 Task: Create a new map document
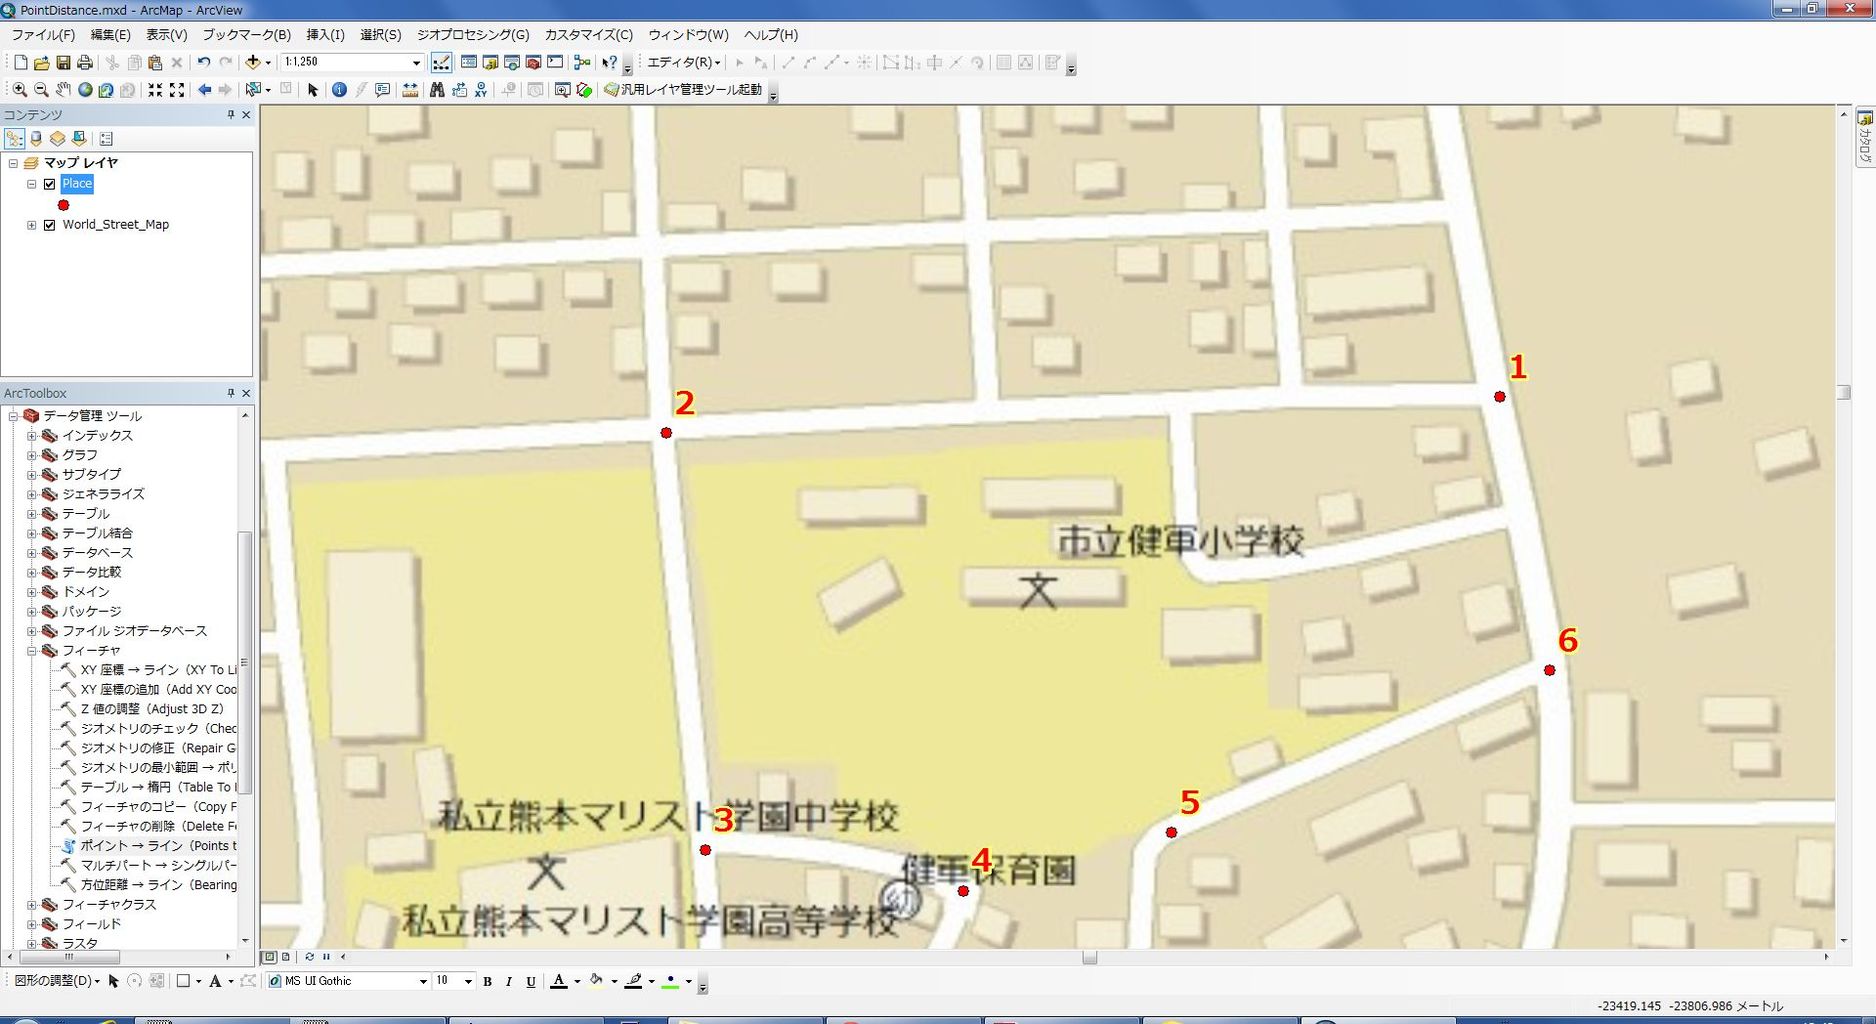tap(20, 62)
